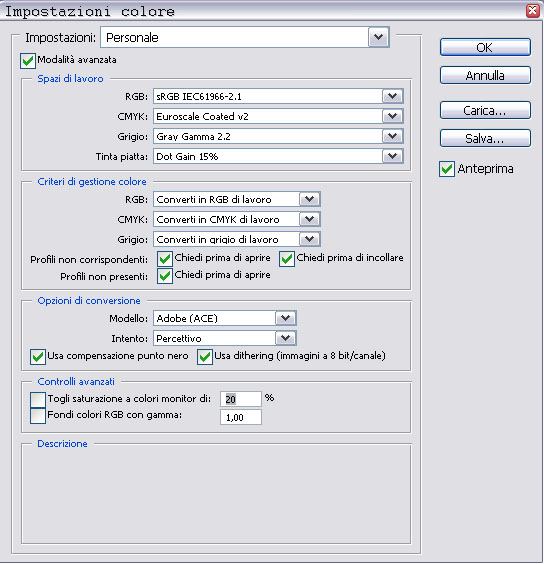Enable Fondi colori RGB con gamma
This screenshot has width=544, height=564.
point(38,416)
